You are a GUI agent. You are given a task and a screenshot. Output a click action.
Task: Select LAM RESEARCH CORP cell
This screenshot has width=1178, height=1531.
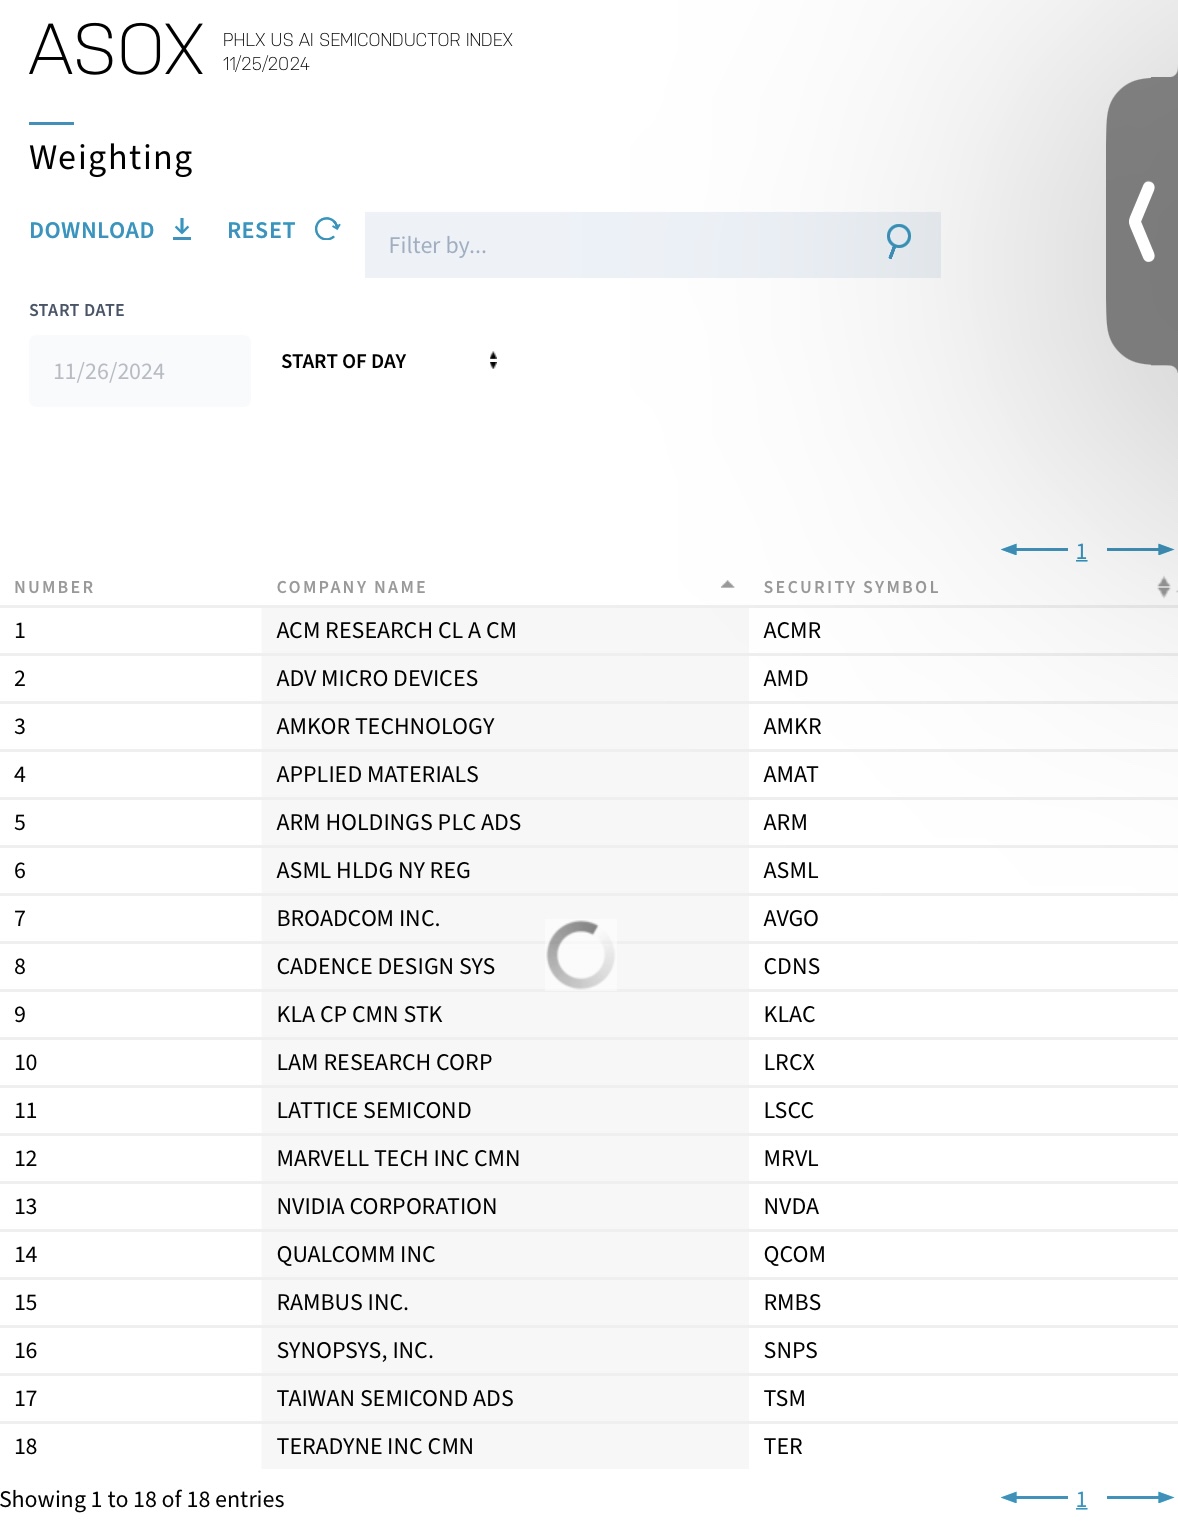click(505, 1062)
